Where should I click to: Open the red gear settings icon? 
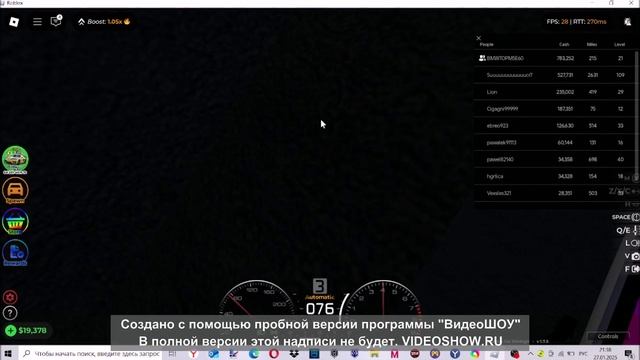point(10,297)
